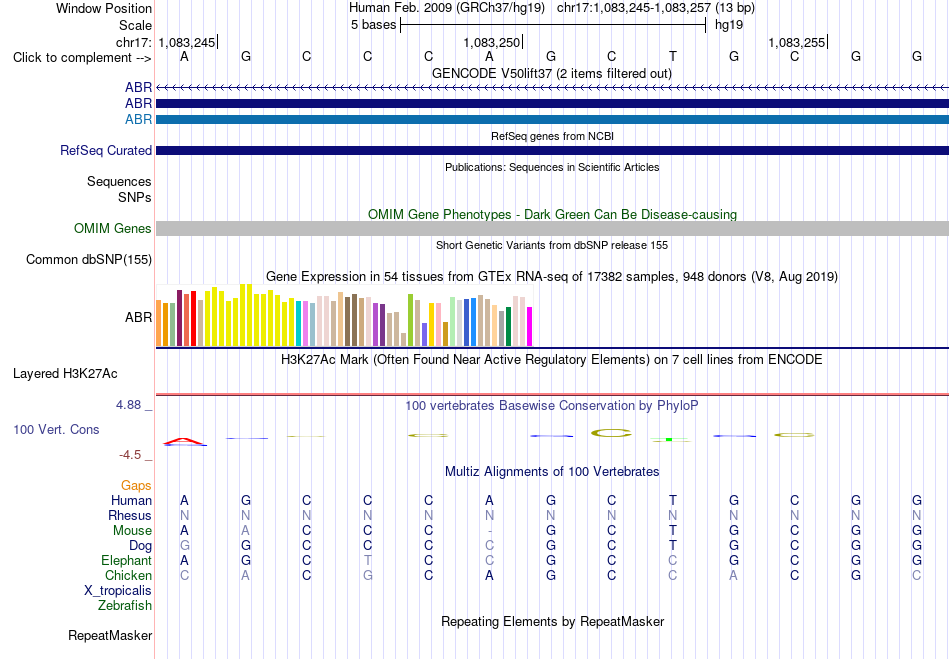Viewport: 950px width, 659px height.
Task: Click the 'Human Feb. 2009 (GRCh37/hg19)' assembly text
Action: click(447, 8)
